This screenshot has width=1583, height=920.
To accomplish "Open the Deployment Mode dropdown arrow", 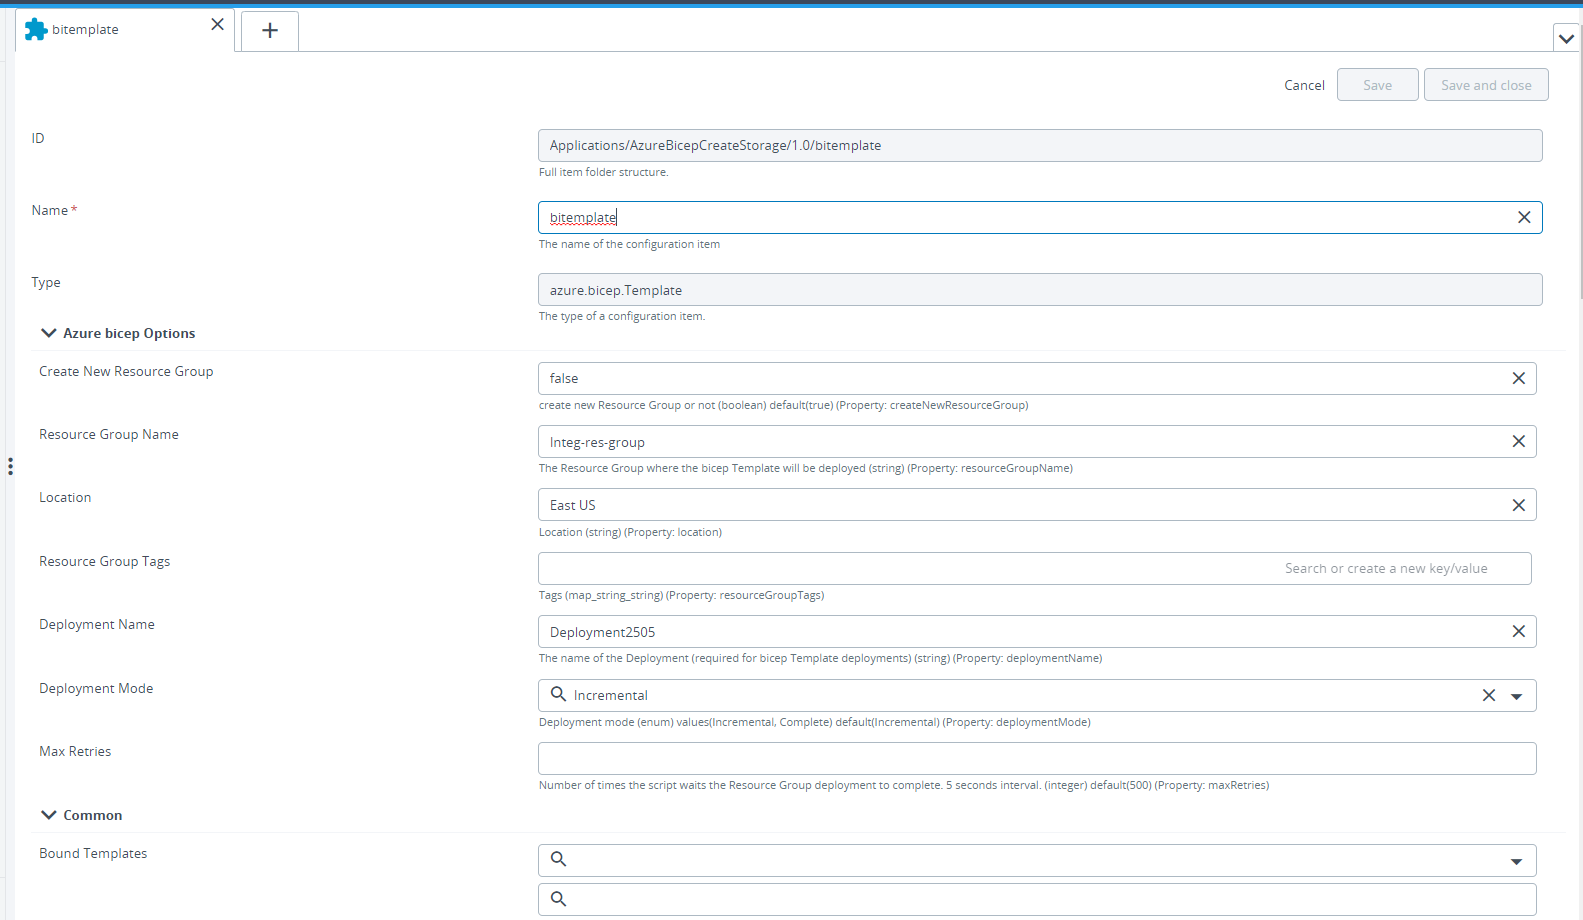I will point(1516,696).
